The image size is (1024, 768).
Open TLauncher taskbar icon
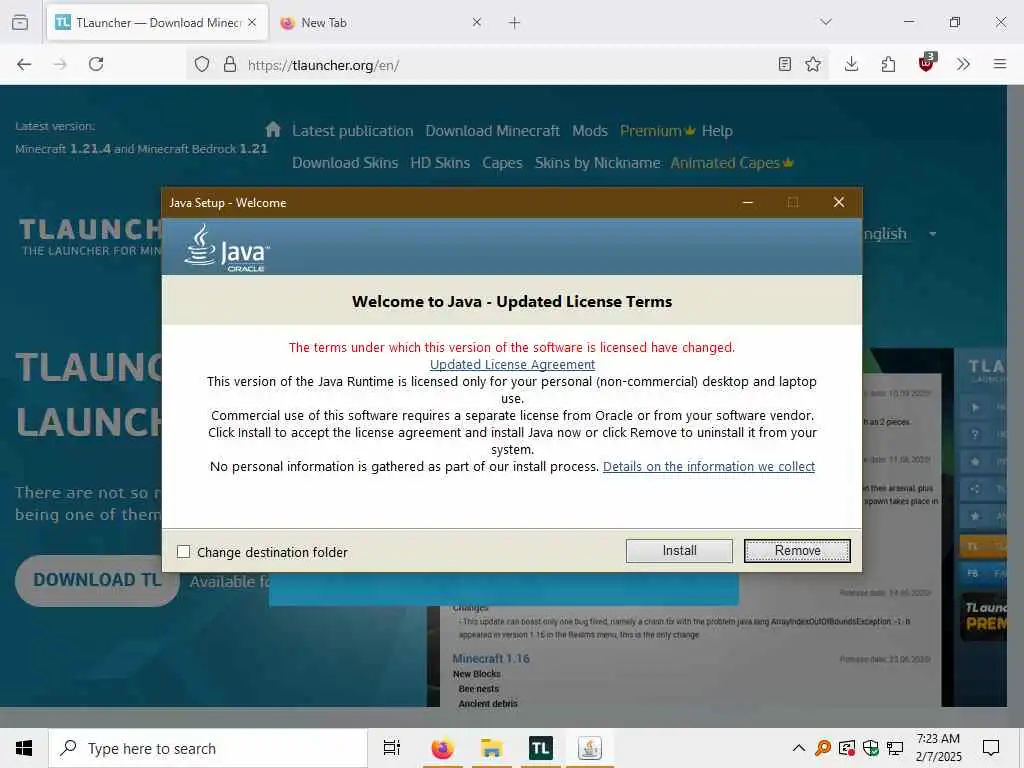tap(541, 748)
